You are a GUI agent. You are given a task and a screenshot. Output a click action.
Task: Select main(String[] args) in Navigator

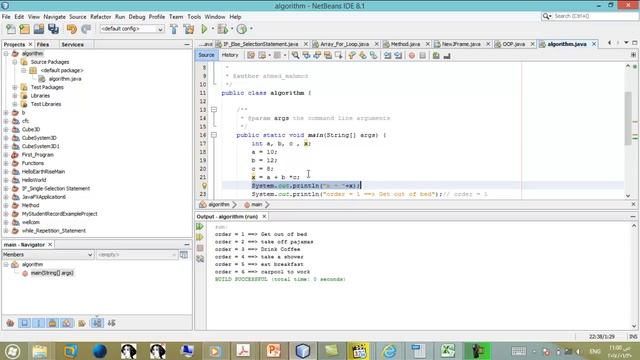(52, 273)
